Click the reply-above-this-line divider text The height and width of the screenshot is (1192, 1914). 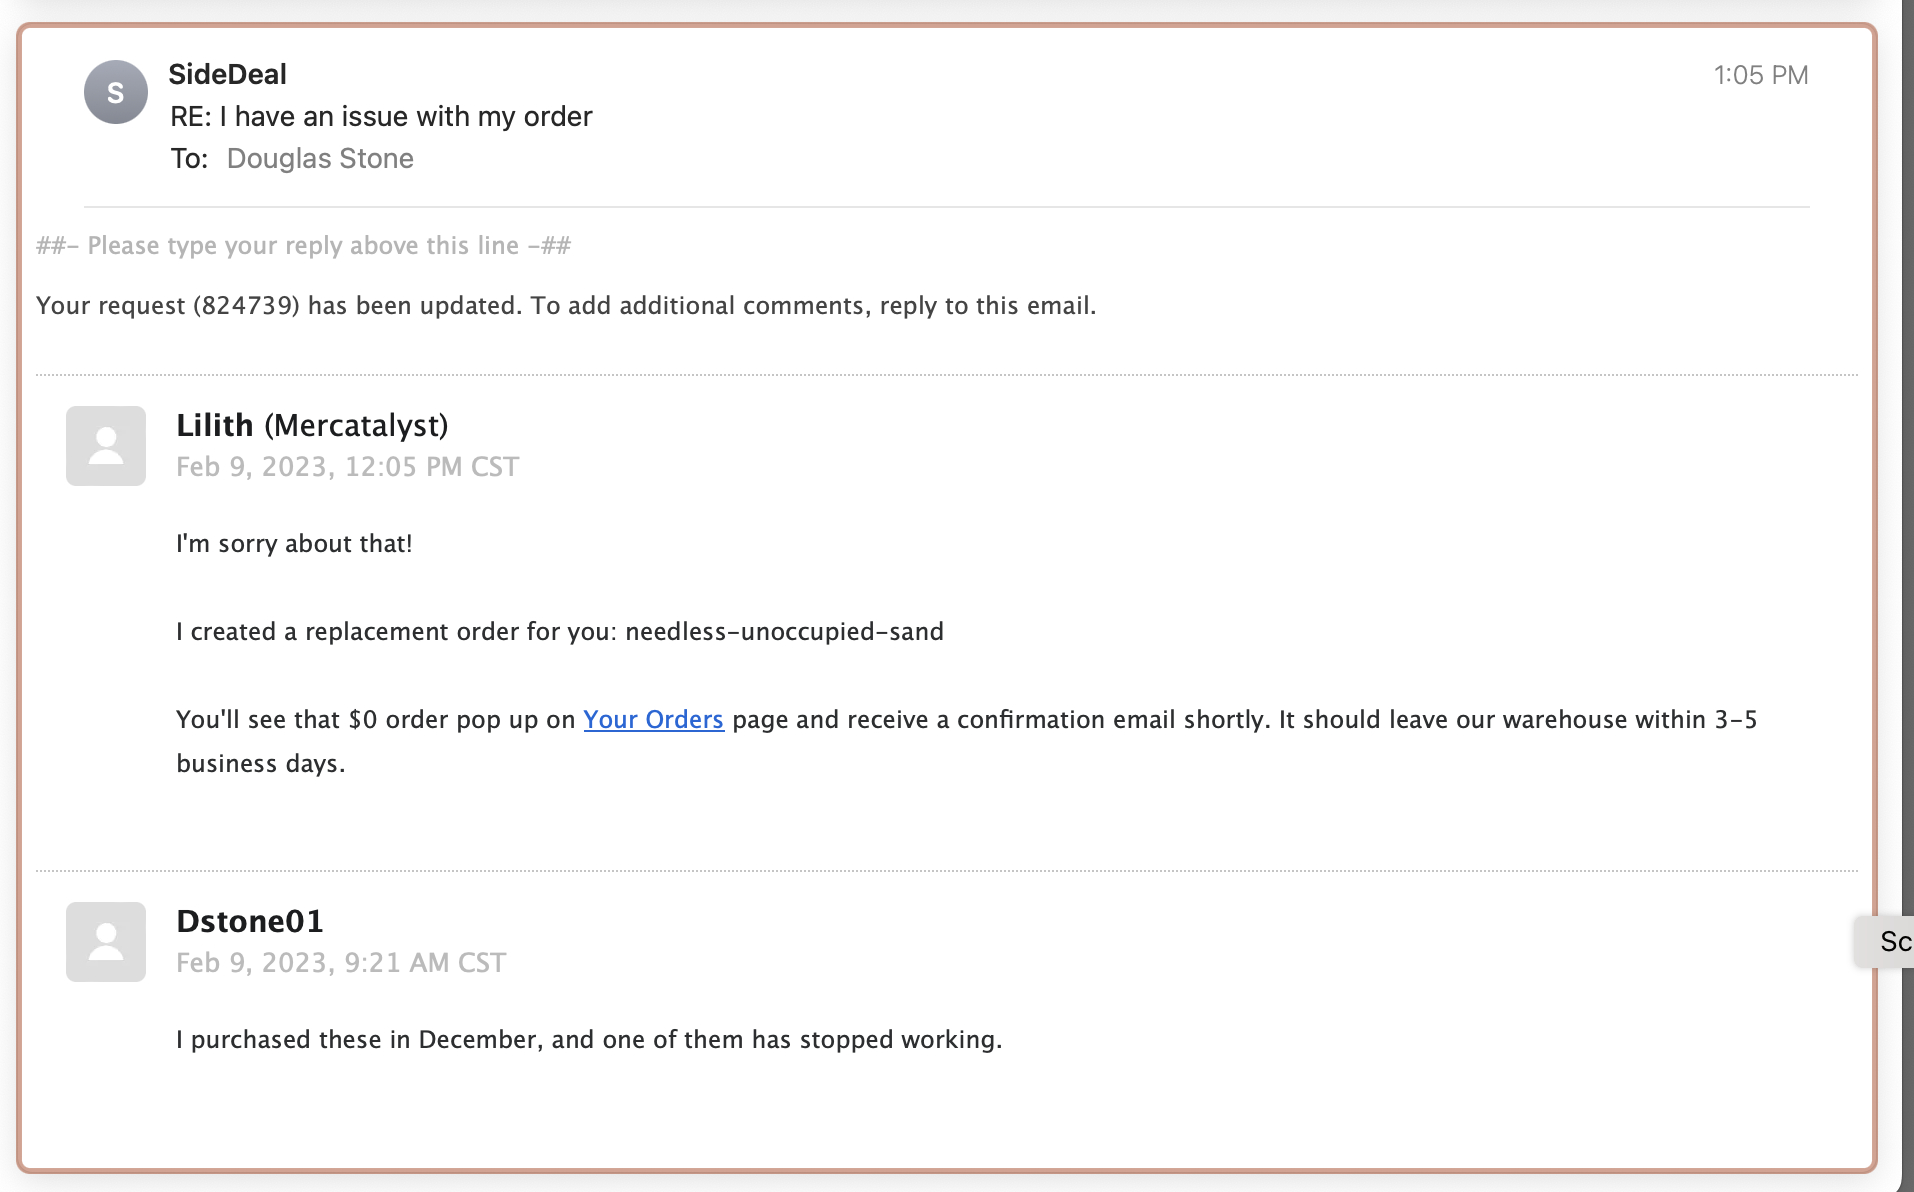pos(303,245)
